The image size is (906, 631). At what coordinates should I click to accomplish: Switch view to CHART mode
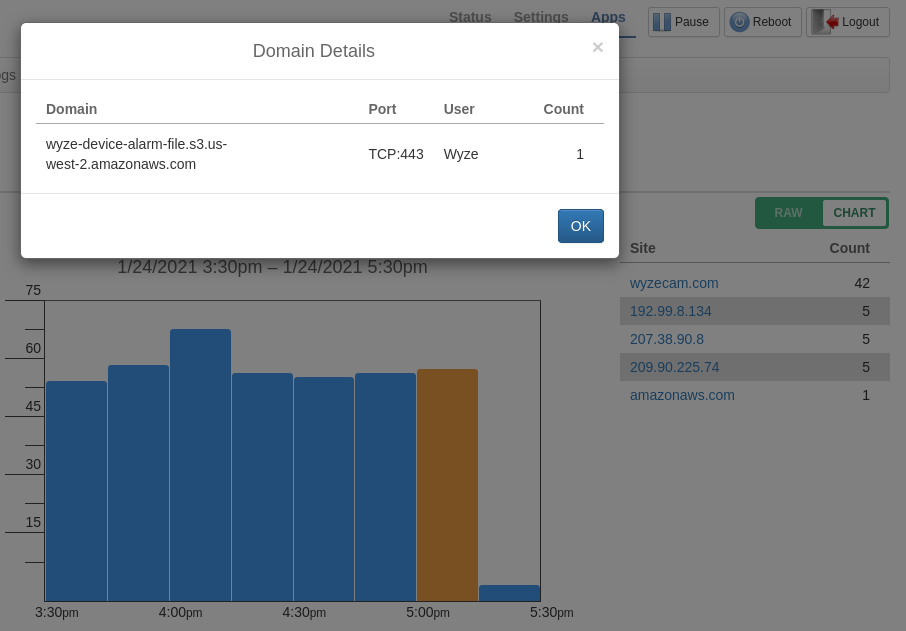[854, 213]
